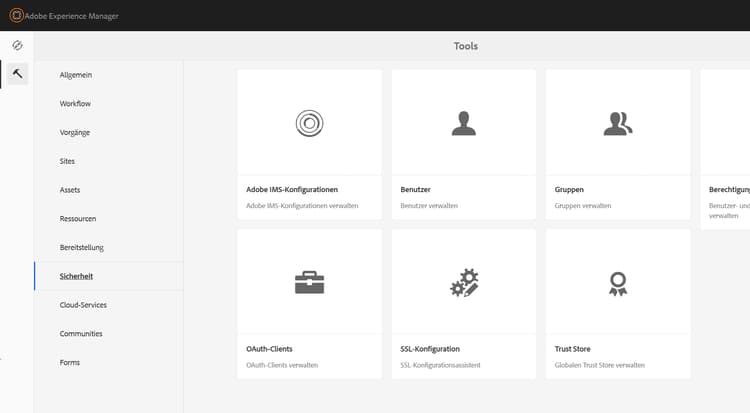
Task: Open the OAuth-Clients card title
Action: (x=269, y=349)
